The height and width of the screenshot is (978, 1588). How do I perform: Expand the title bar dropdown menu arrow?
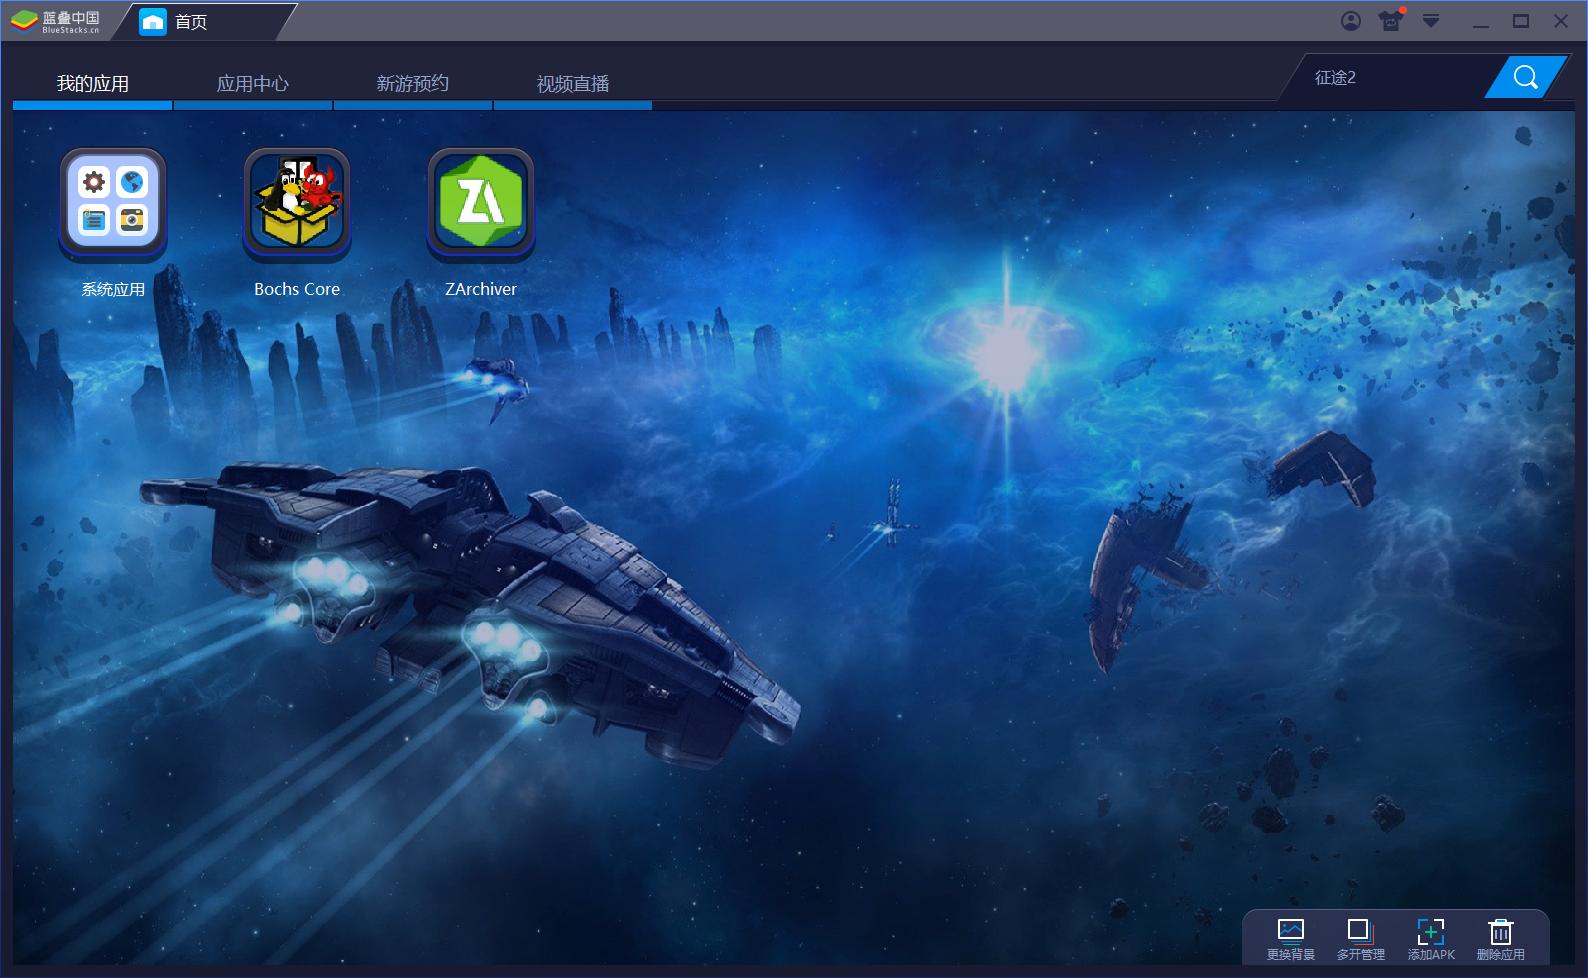1431,21
